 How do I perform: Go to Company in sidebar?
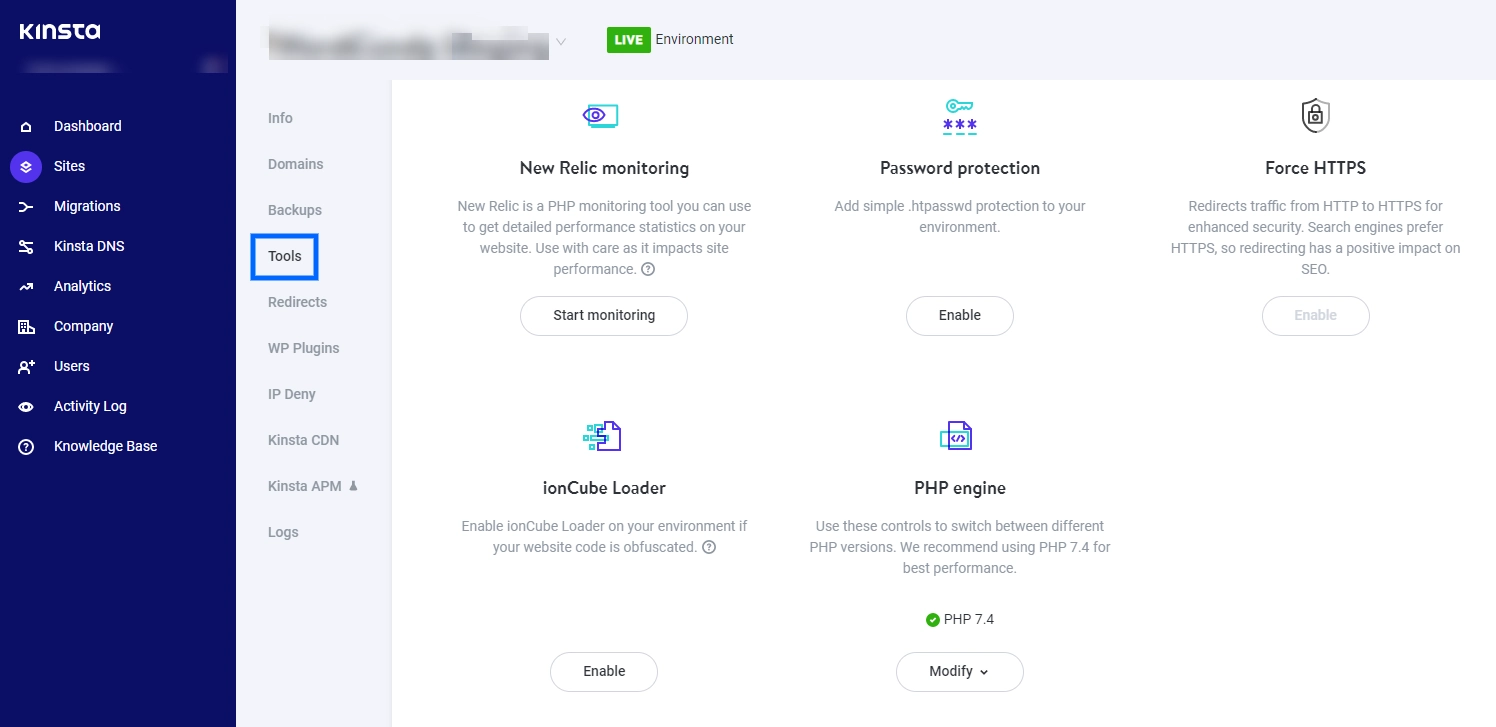83,326
